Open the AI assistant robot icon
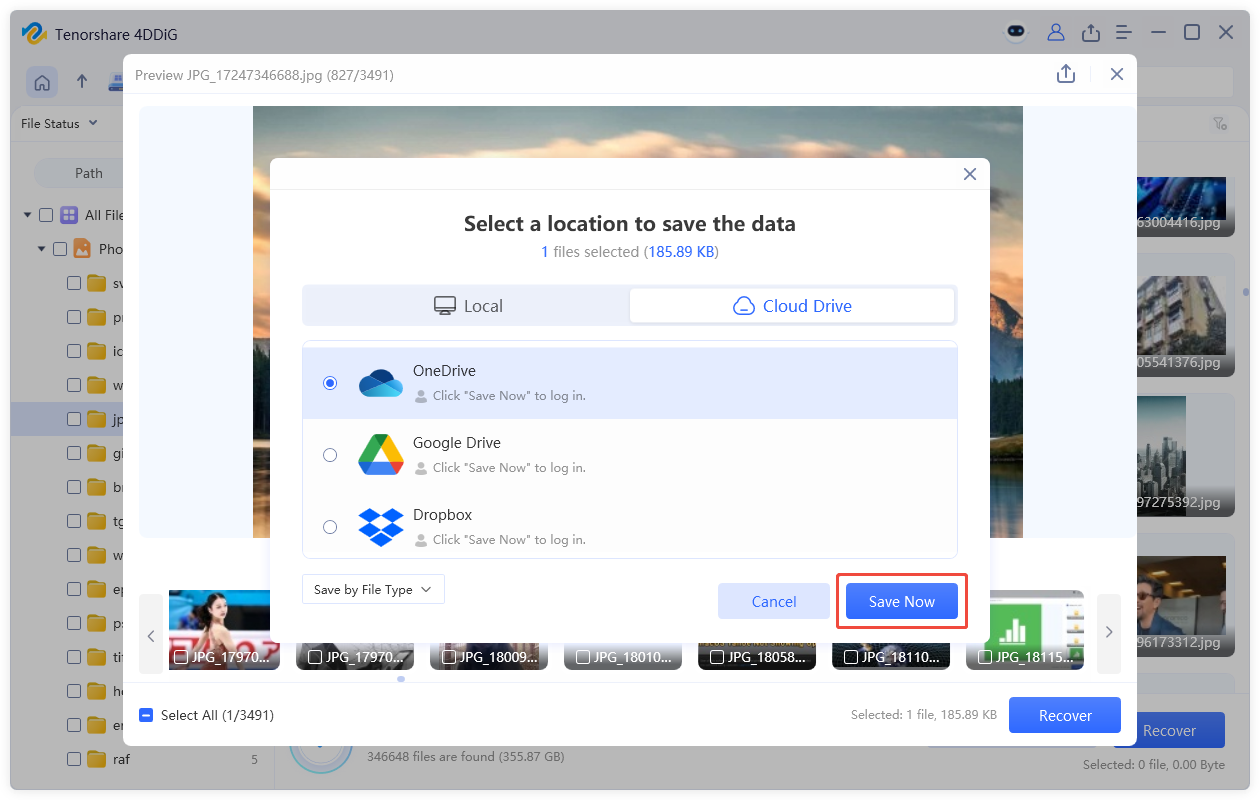Image resolution: width=1260 pixels, height=800 pixels. tap(1016, 32)
